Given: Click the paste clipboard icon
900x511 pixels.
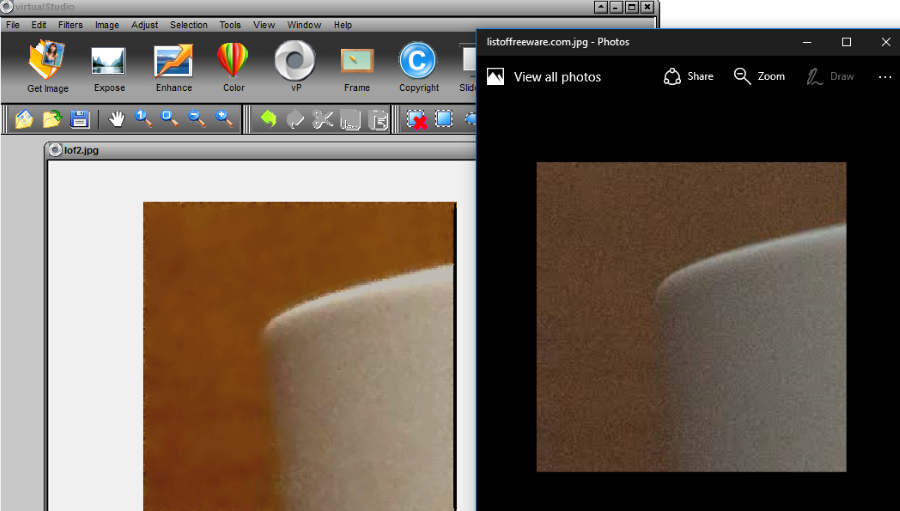Looking at the screenshot, I should tap(378, 119).
